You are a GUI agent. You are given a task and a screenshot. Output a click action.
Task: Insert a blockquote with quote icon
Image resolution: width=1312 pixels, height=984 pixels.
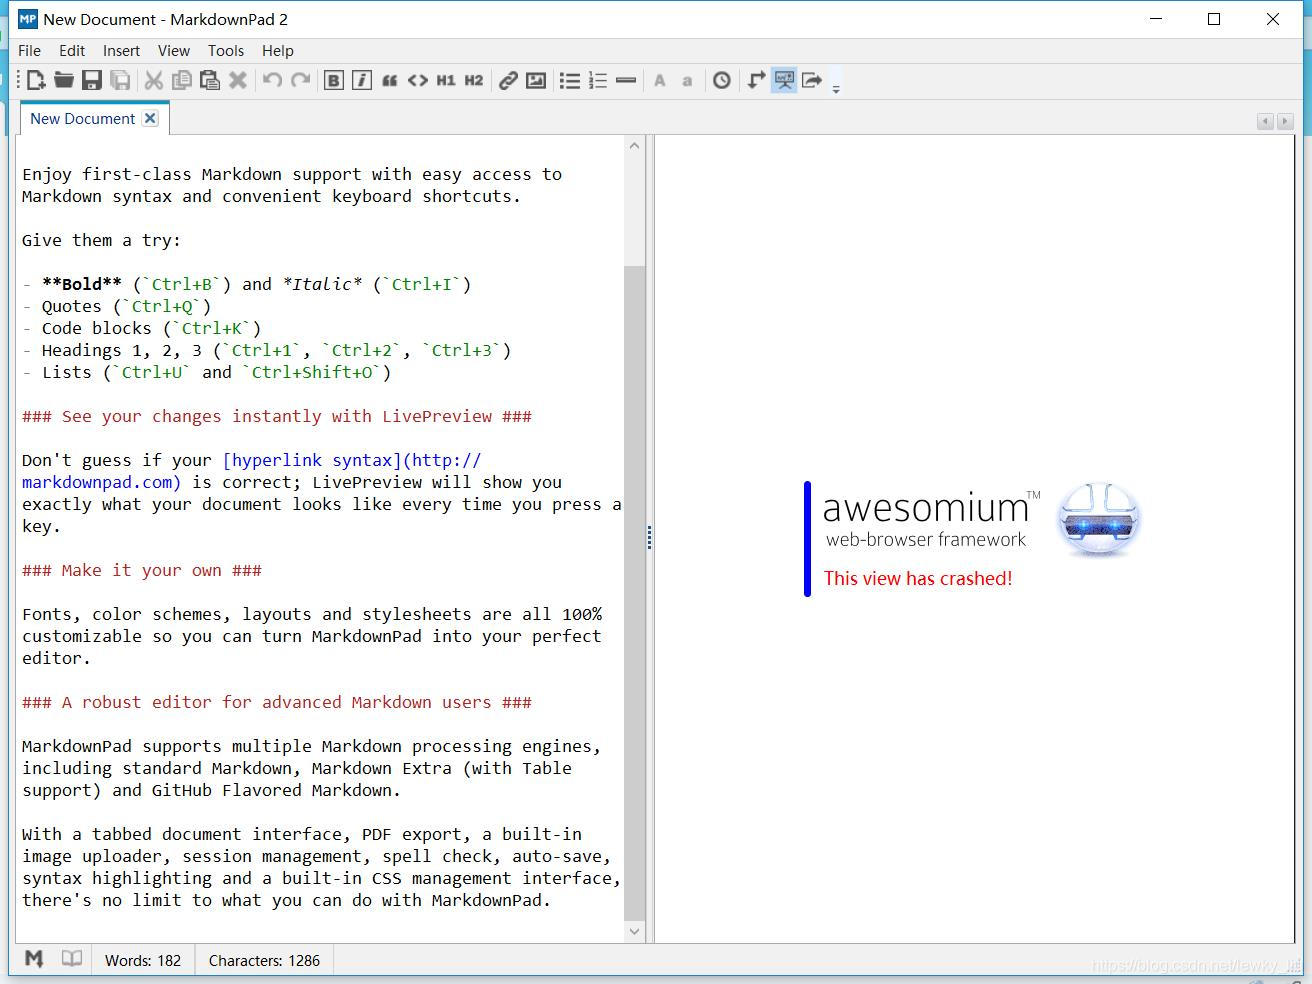point(390,81)
